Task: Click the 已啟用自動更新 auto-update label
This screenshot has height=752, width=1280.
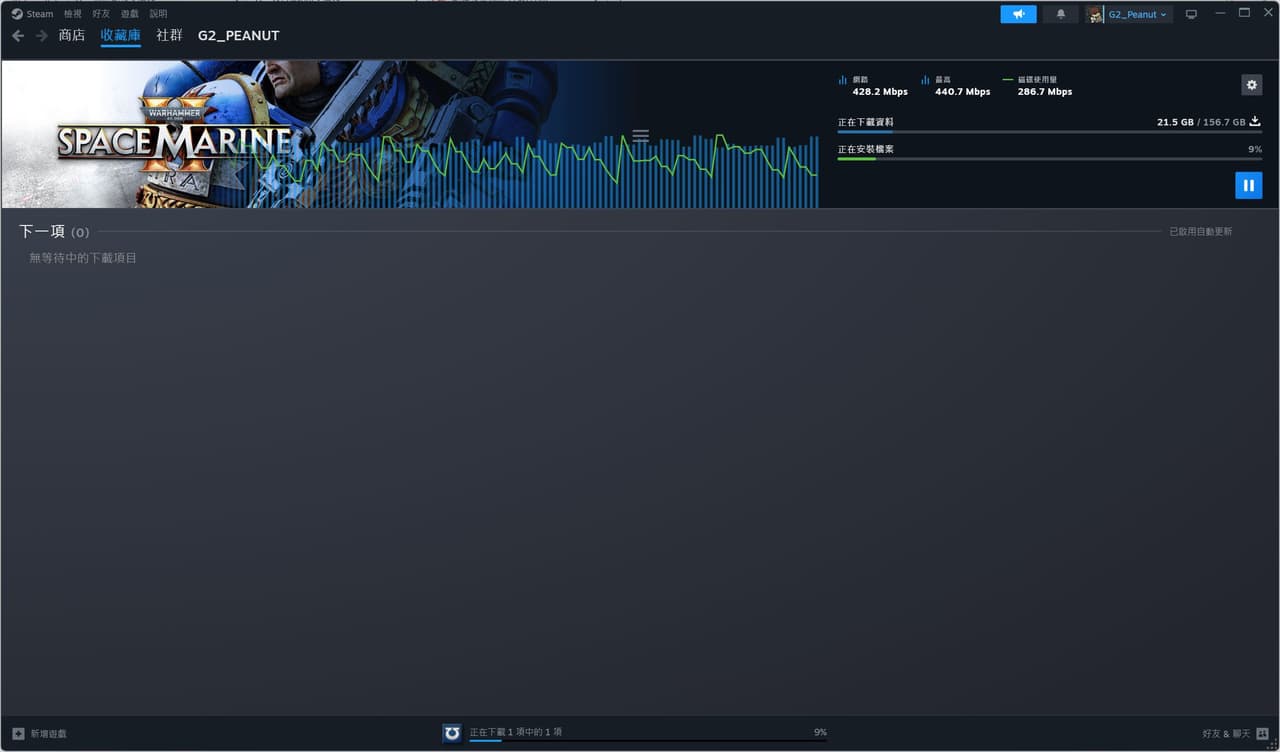Action: coord(1201,232)
